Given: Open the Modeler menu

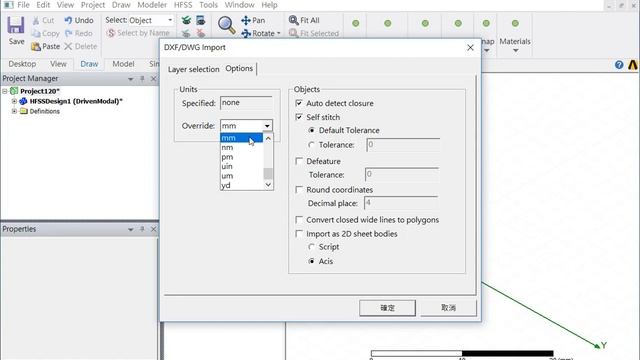Looking at the screenshot, I should coord(152,5).
